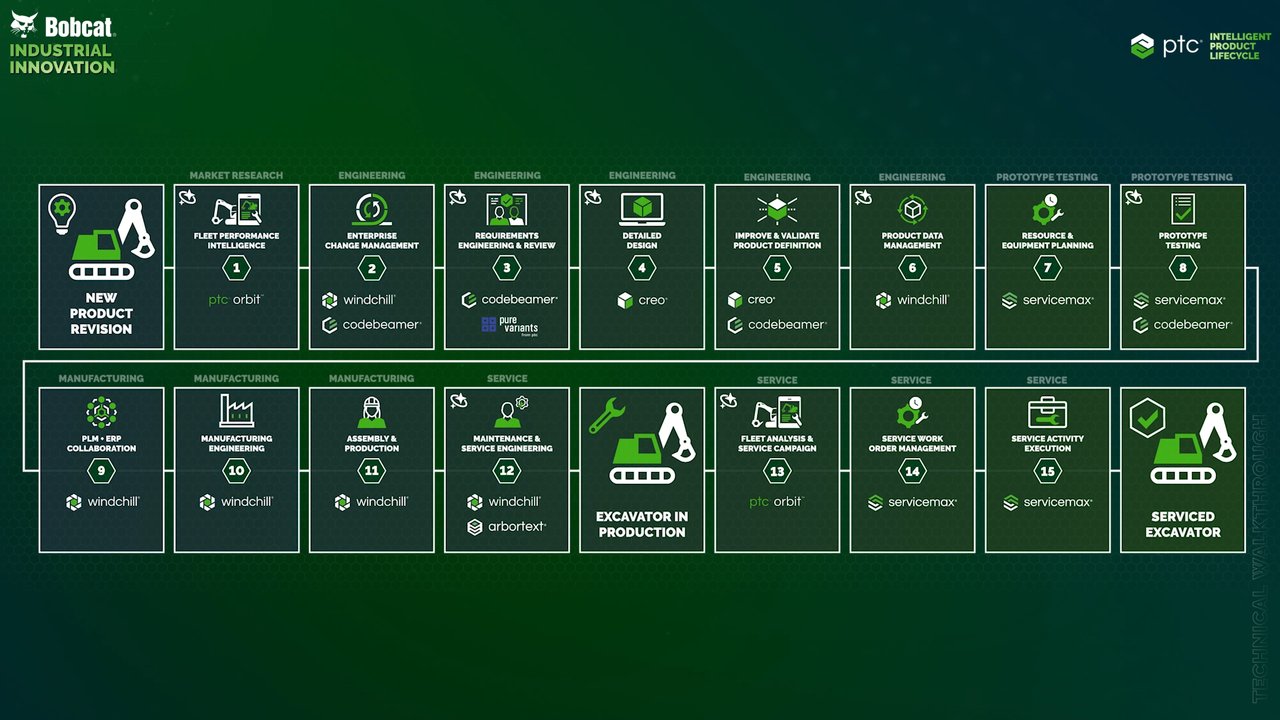Click the excavator image on Serviced Excavator card

[x=1194, y=443]
